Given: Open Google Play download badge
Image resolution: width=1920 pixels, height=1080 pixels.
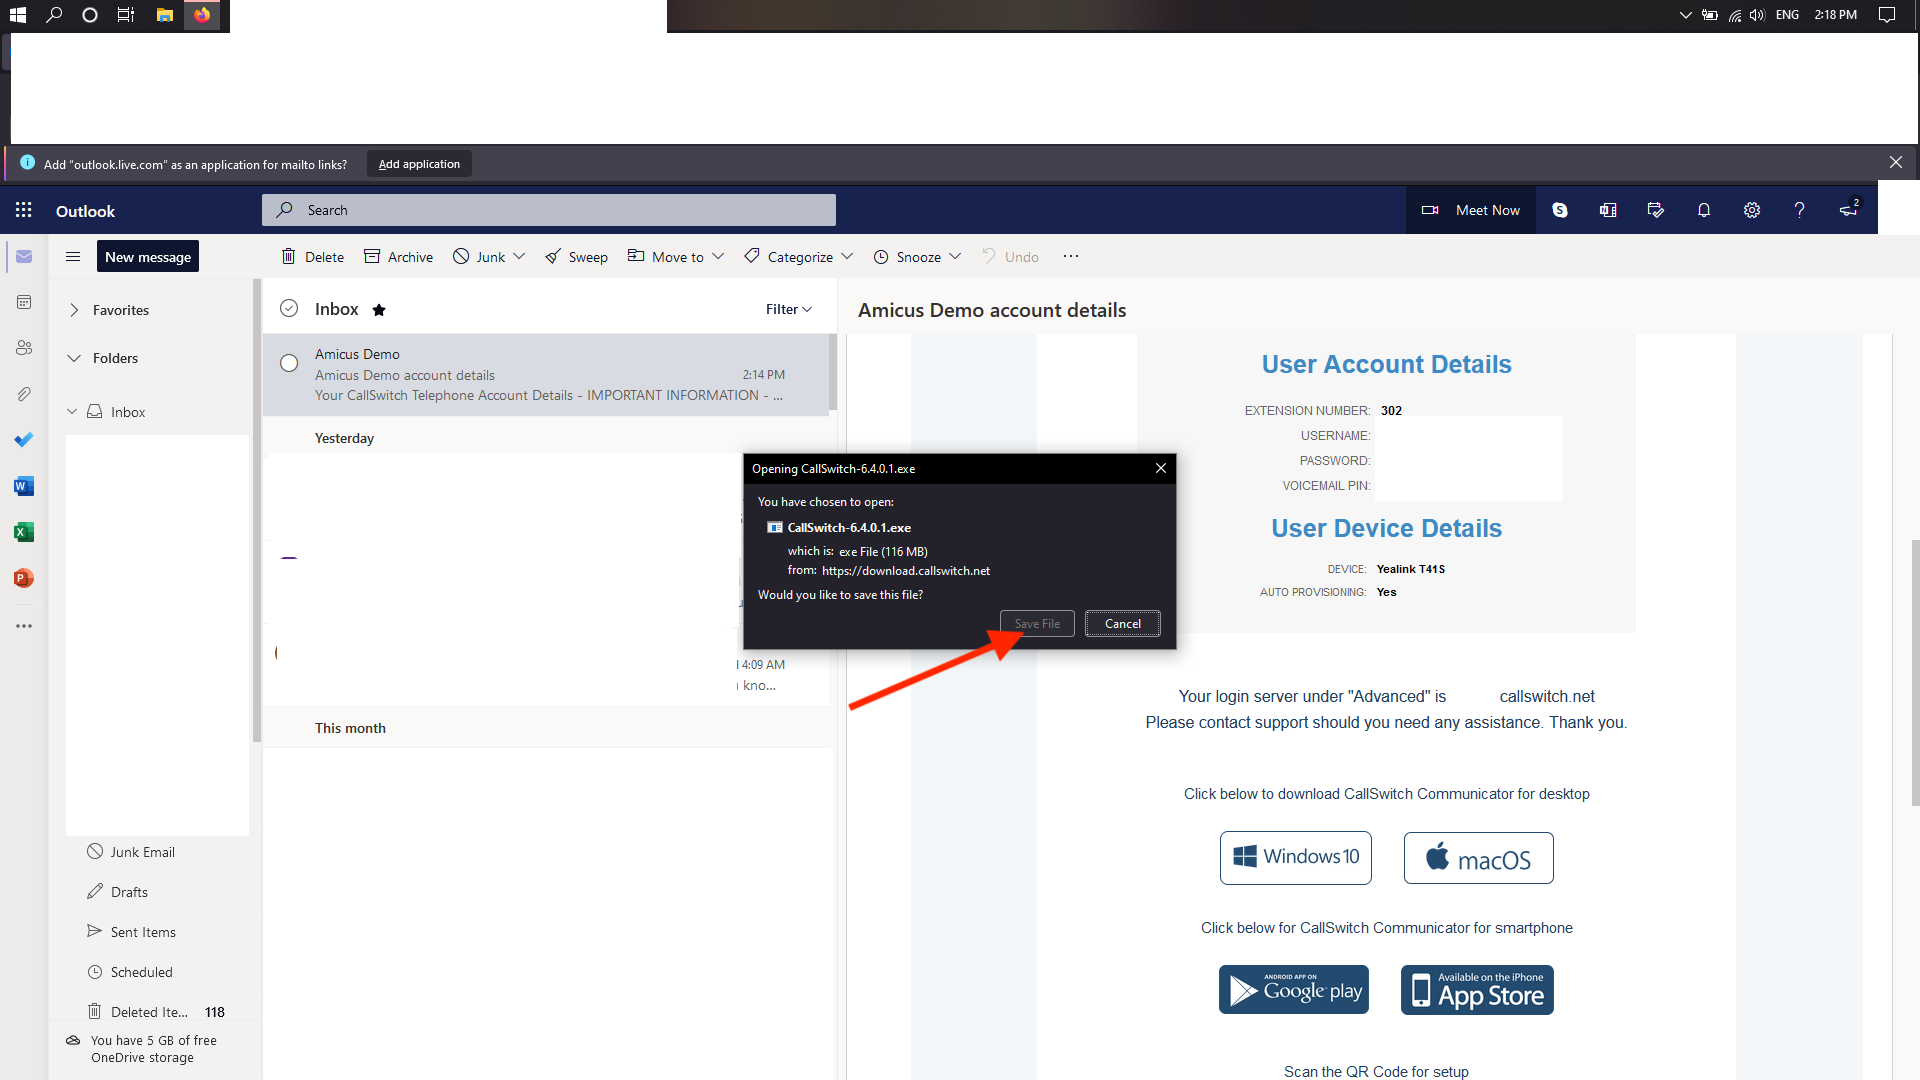Looking at the screenshot, I should 1294,990.
